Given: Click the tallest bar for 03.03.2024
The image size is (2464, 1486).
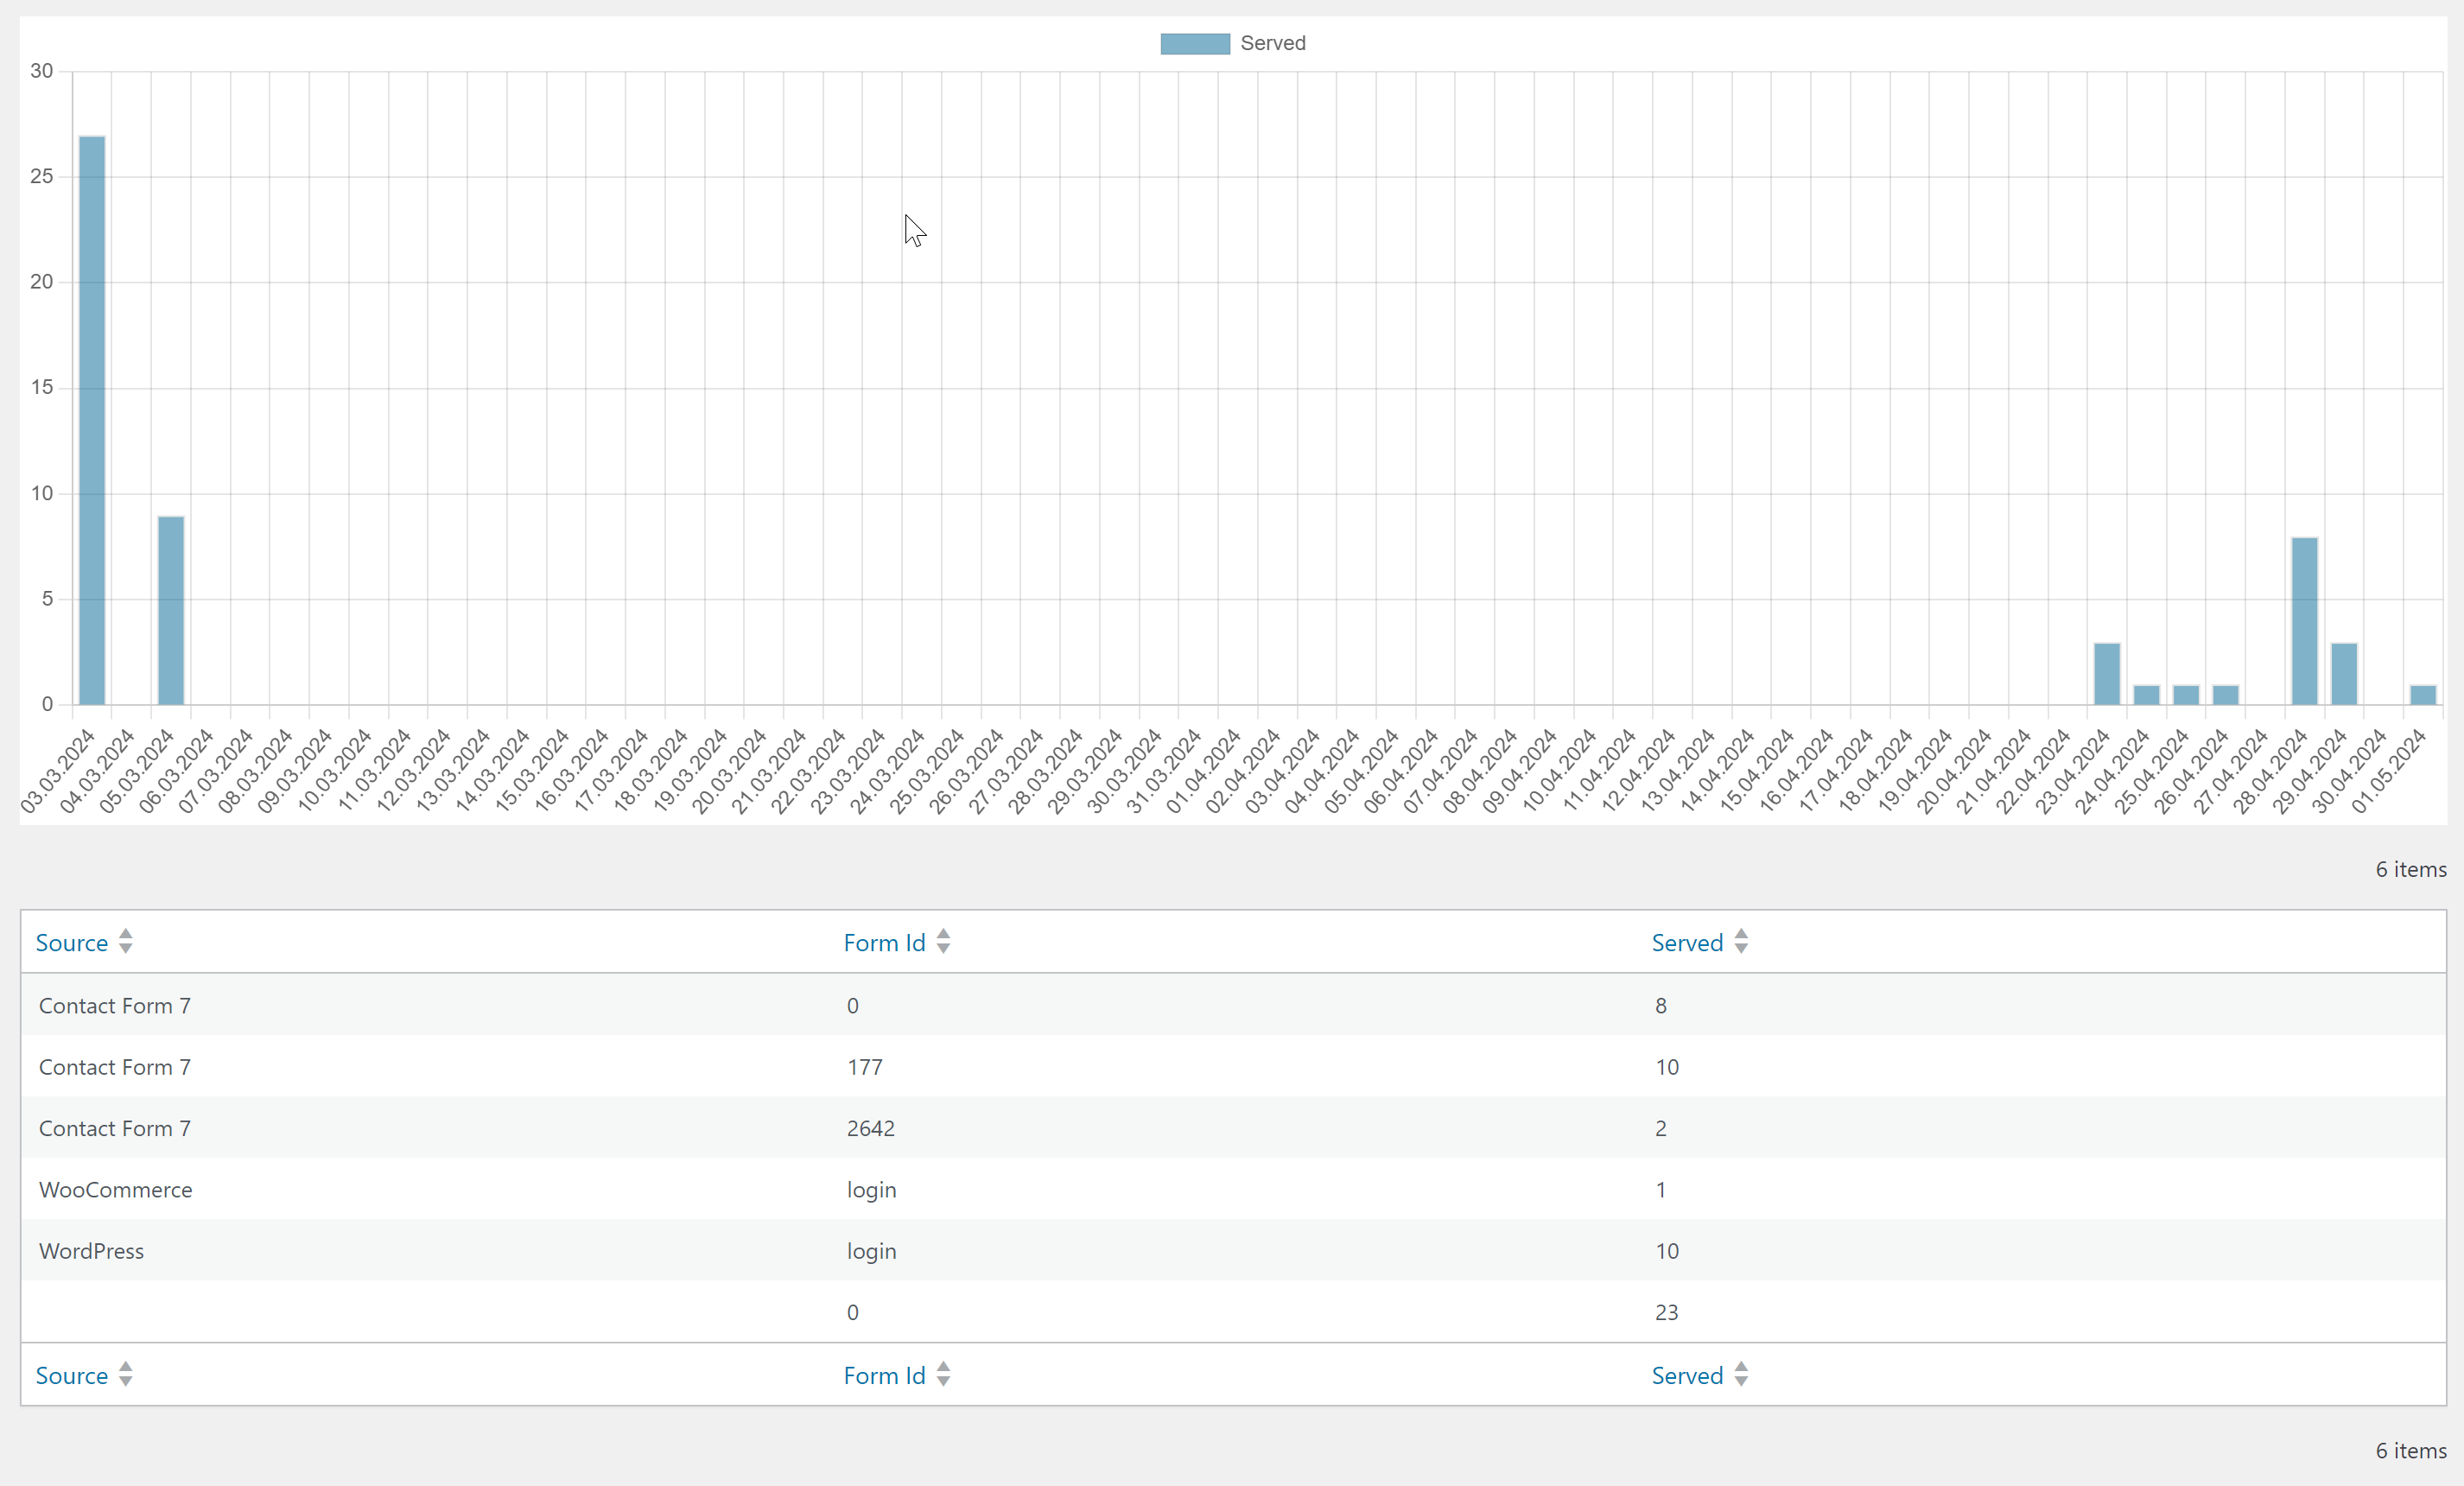Looking at the screenshot, I should (92, 420).
